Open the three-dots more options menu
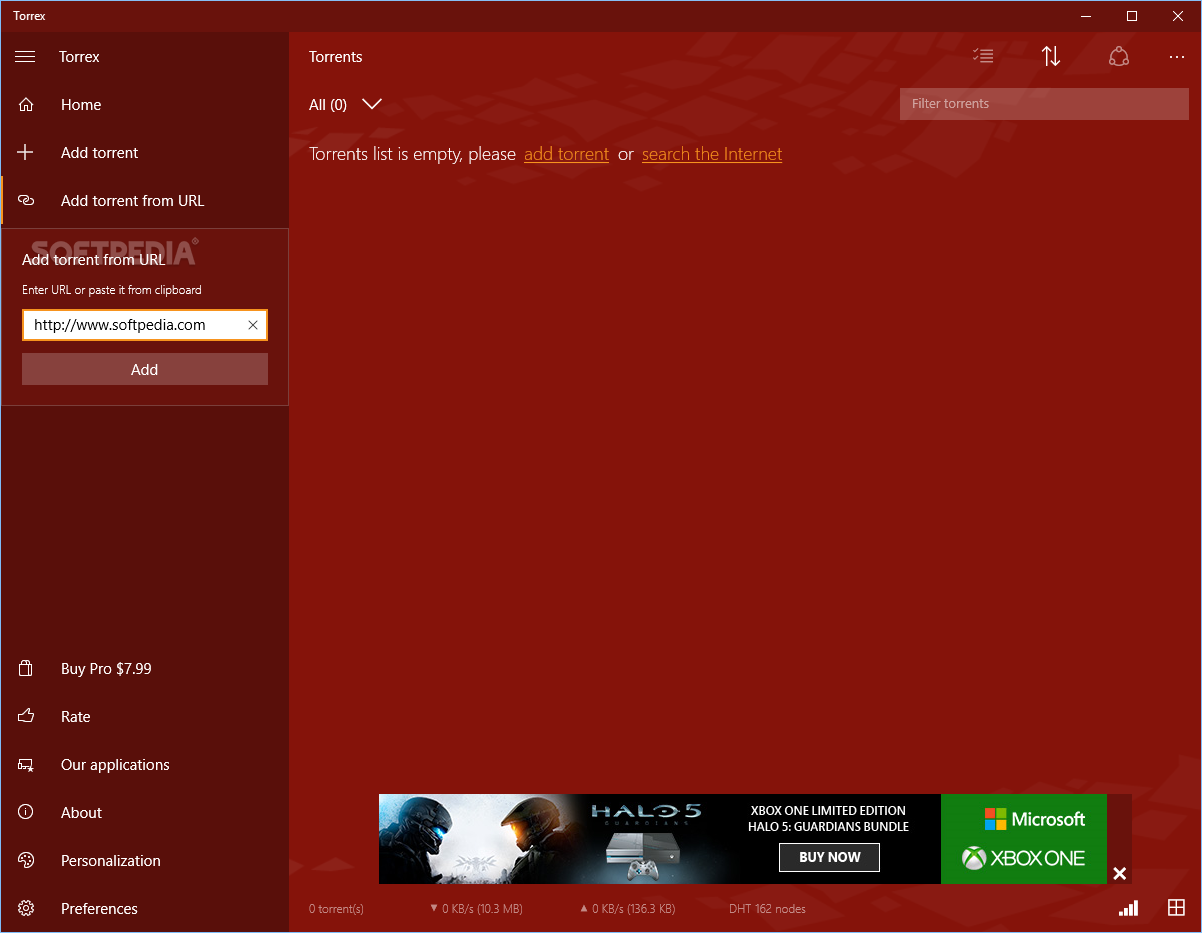The height and width of the screenshot is (933, 1202). (x=1177, y=57)
